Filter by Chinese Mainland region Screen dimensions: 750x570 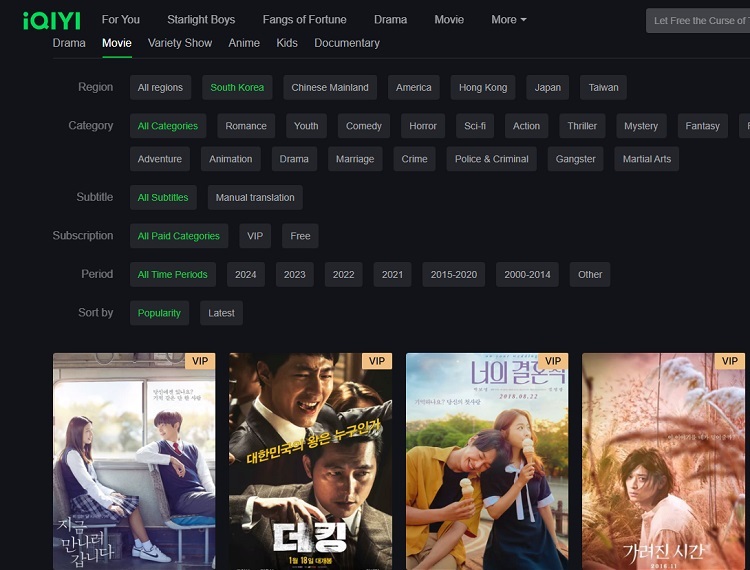tap(330, 88)
